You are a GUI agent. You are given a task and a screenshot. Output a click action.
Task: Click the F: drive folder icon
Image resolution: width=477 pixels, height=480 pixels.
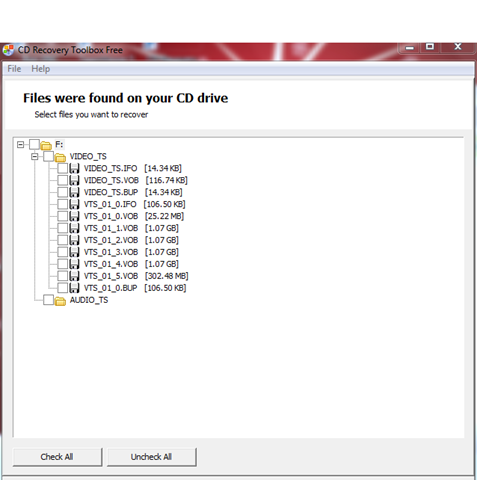46,145
